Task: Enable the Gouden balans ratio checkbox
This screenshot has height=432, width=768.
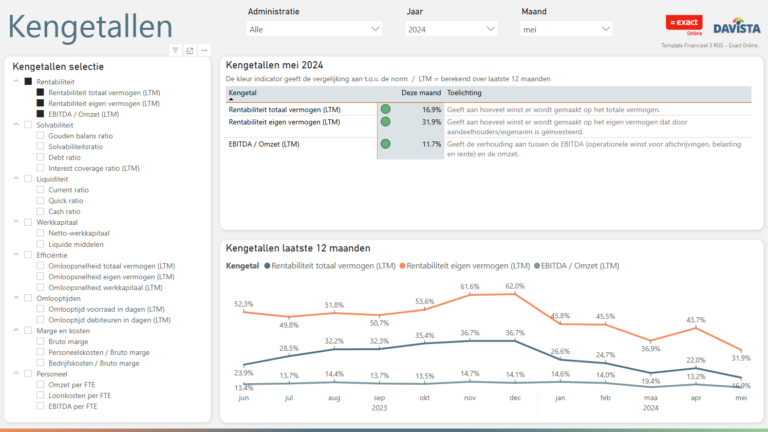Action: pyautogui.click(x=40, y=136)
